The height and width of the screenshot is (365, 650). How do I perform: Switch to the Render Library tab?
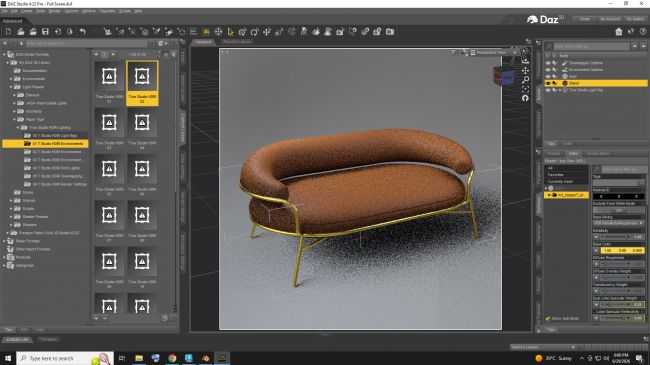[x=236, y=41]
